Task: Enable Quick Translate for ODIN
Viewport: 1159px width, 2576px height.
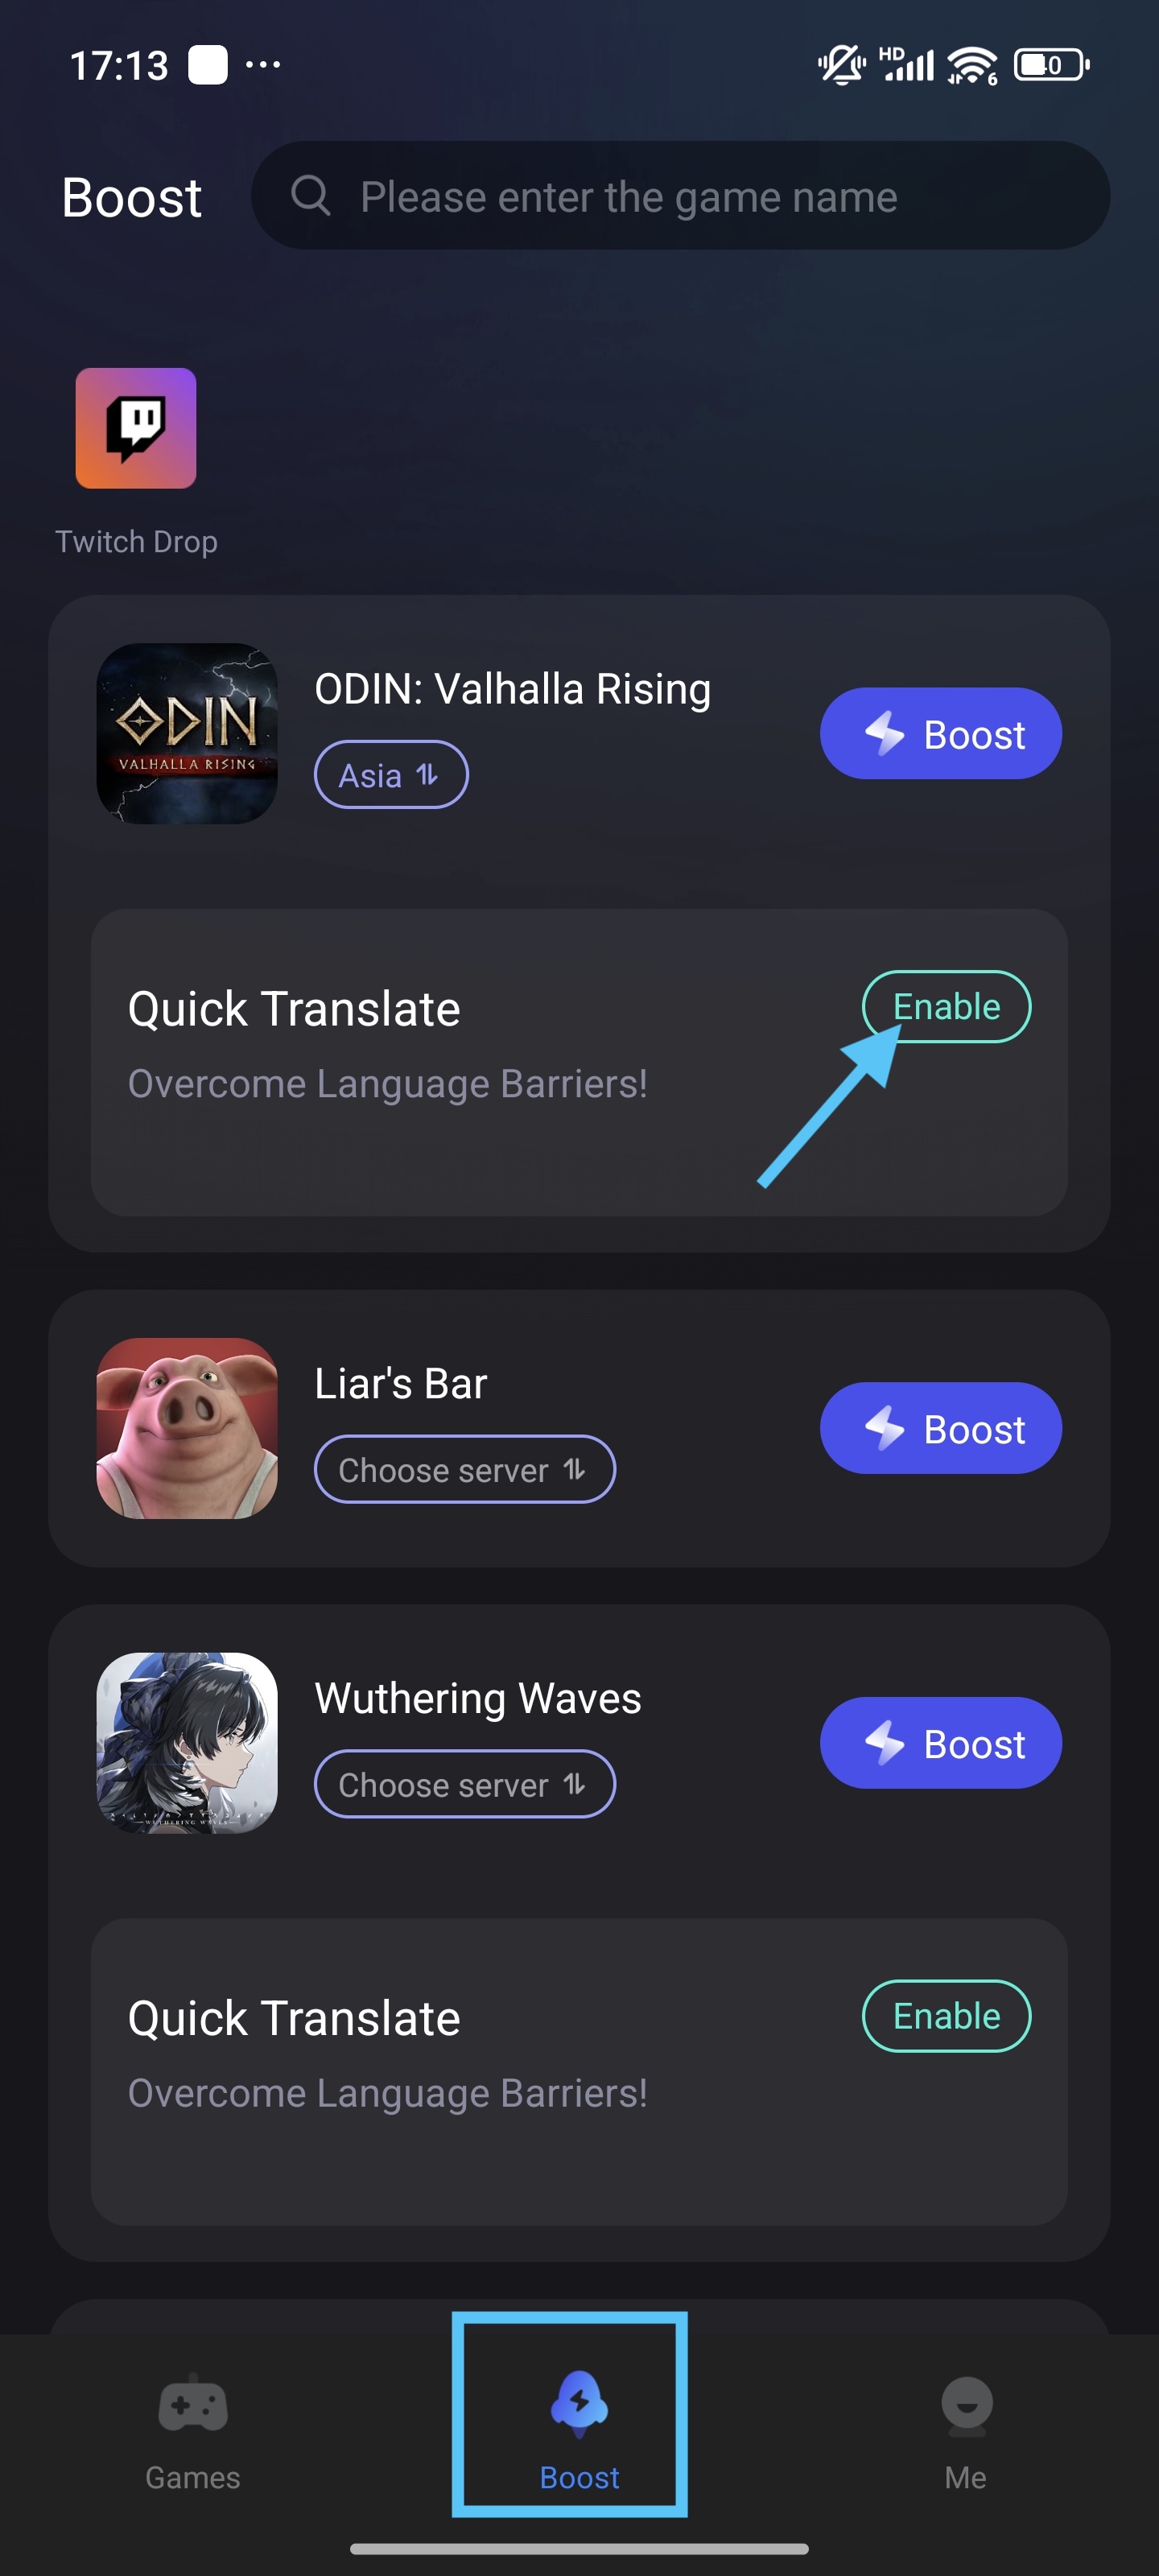Action: [946, 1006]
